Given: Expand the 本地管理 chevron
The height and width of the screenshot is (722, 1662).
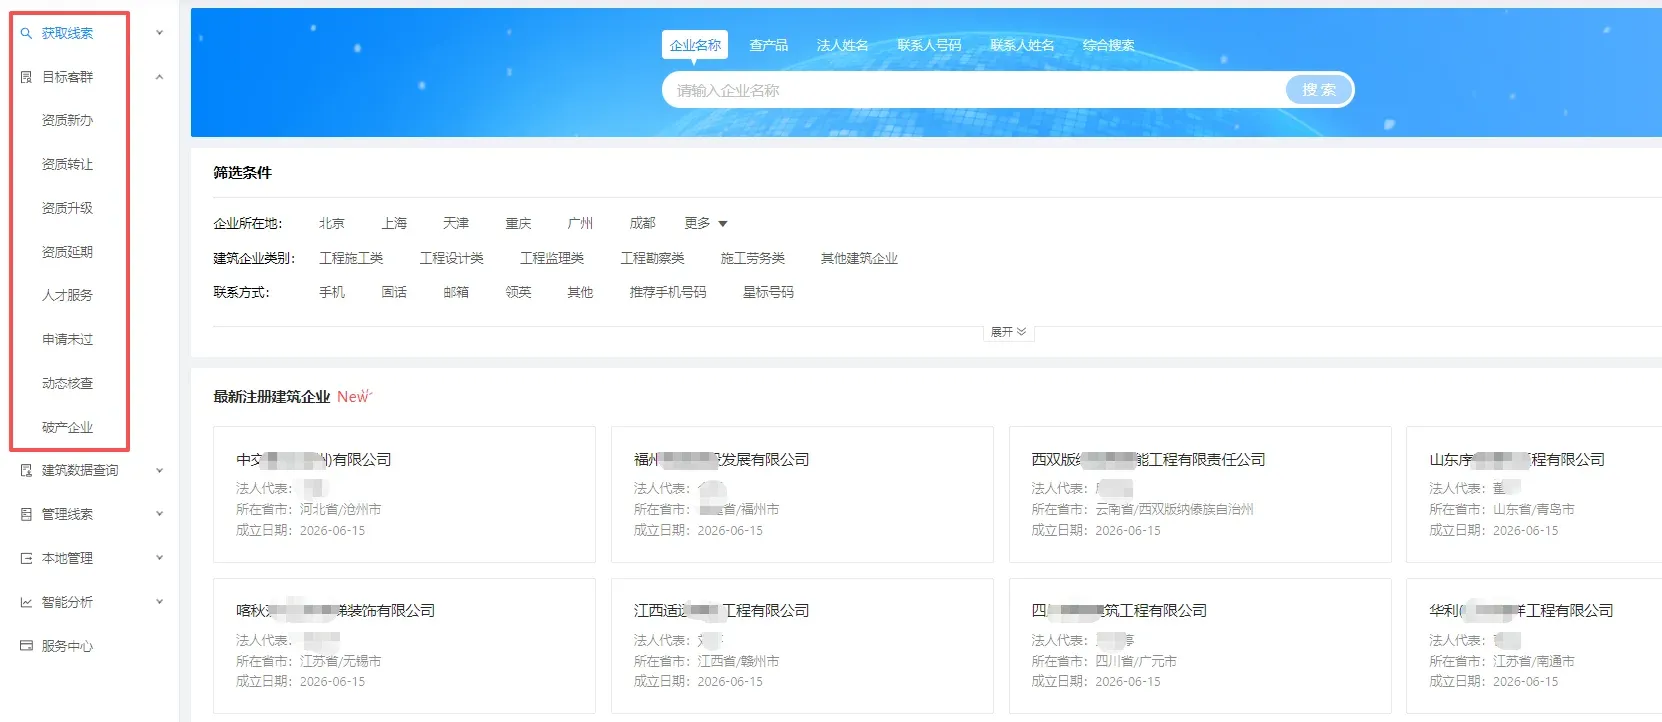Looking at the screenshot, I should pos(160,558).
